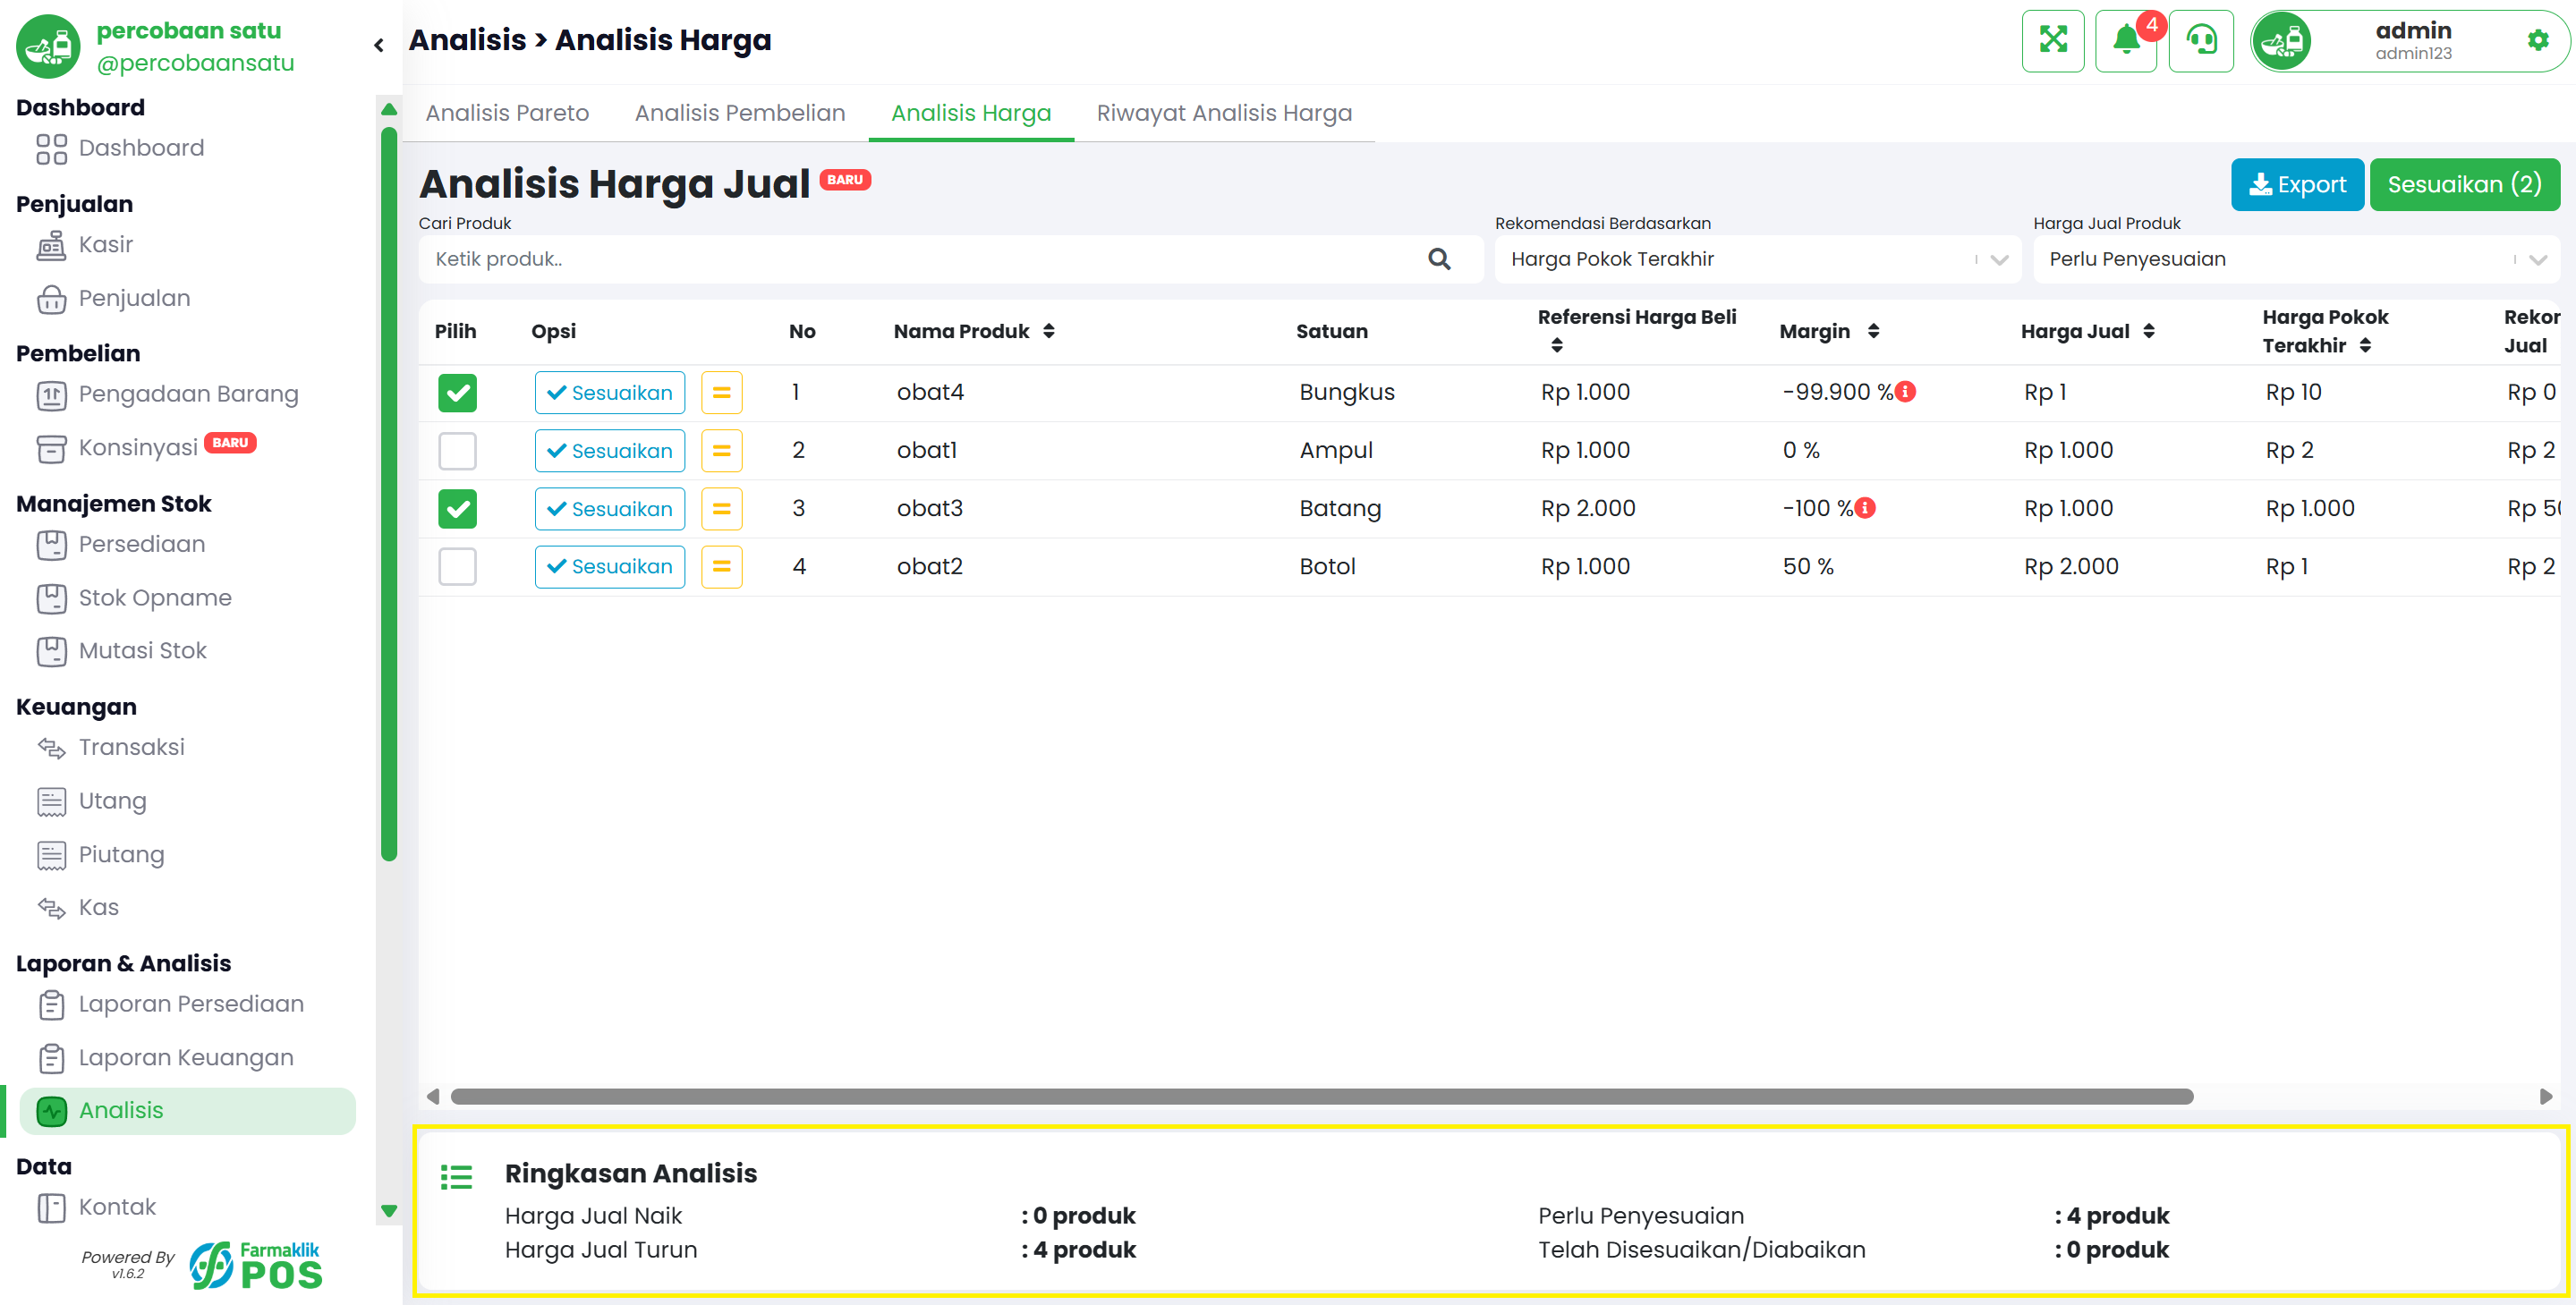Open admin settings gear icon

click(x=2537, y=41)
